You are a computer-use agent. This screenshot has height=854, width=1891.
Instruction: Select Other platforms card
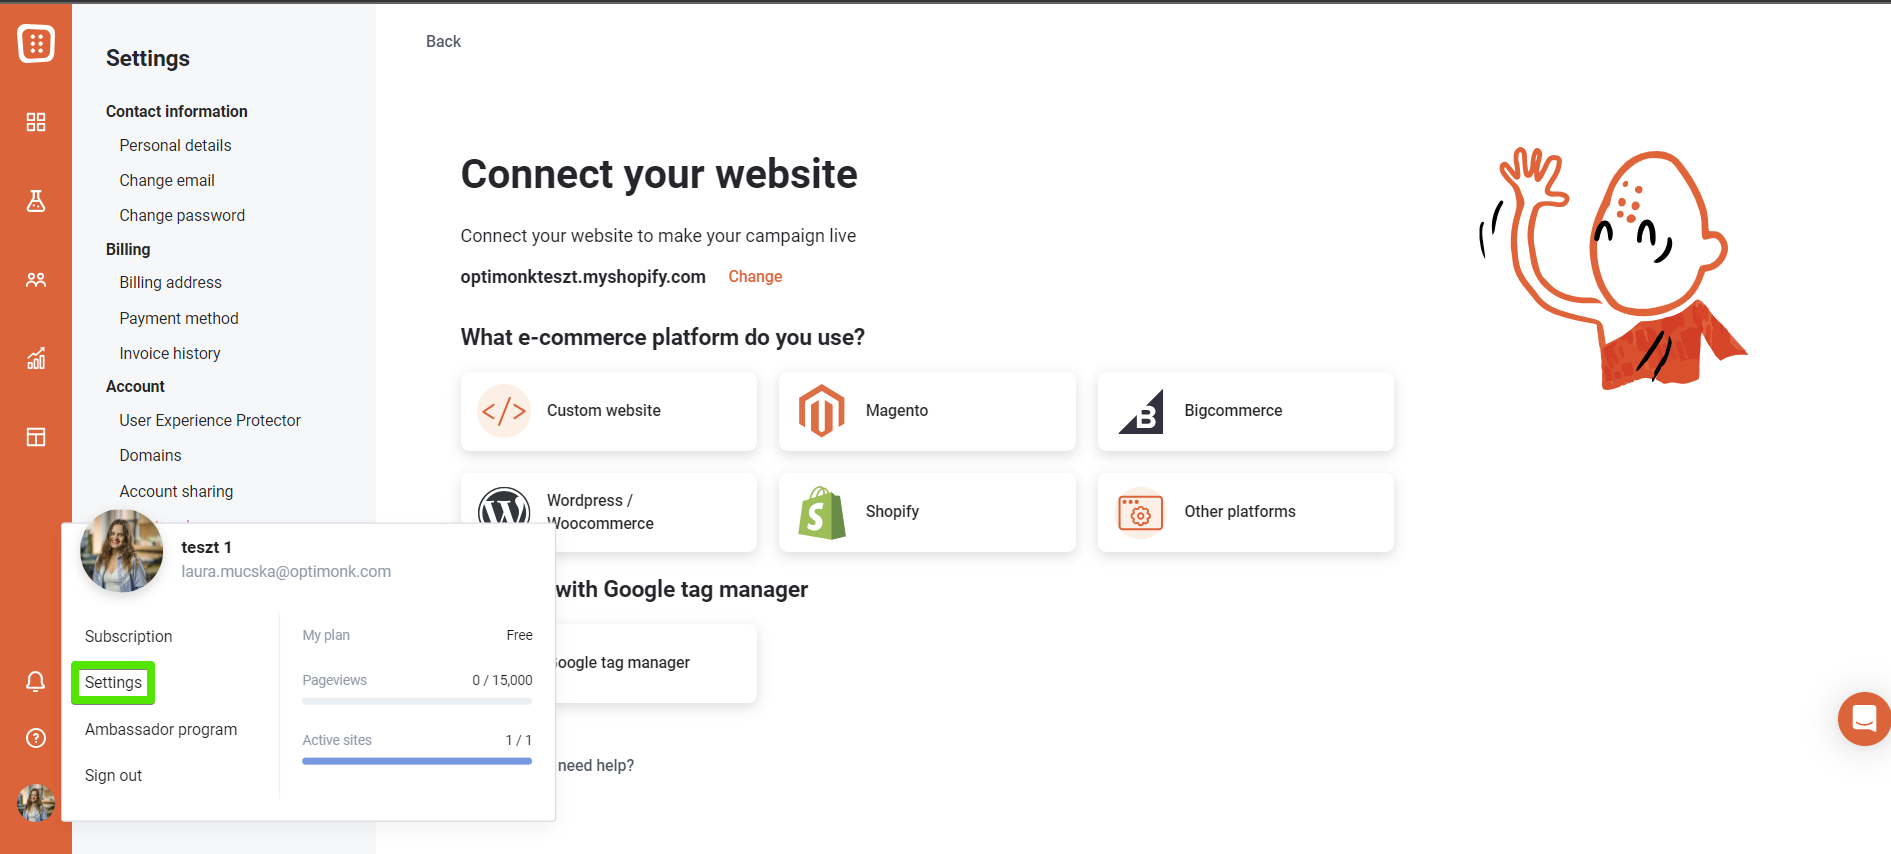point(1245,512)
